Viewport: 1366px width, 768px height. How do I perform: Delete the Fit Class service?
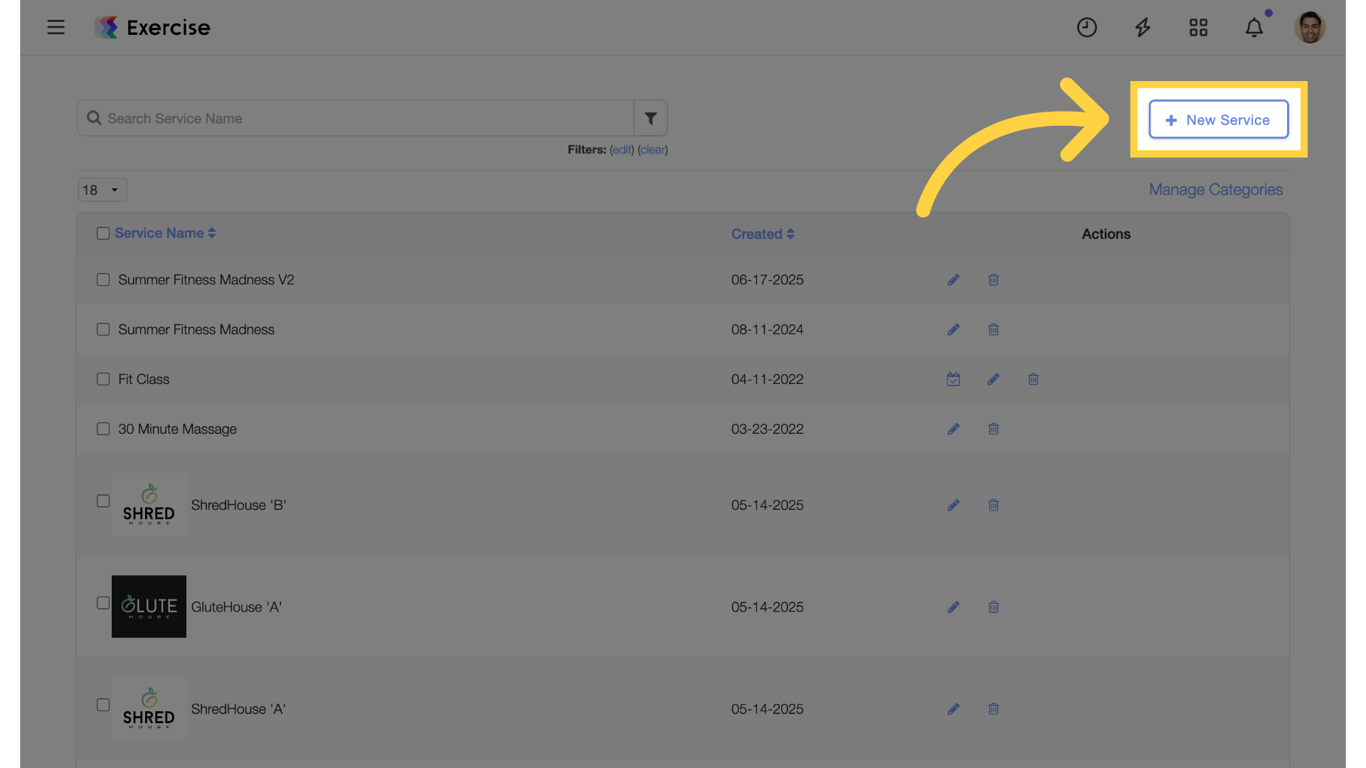1033,380
